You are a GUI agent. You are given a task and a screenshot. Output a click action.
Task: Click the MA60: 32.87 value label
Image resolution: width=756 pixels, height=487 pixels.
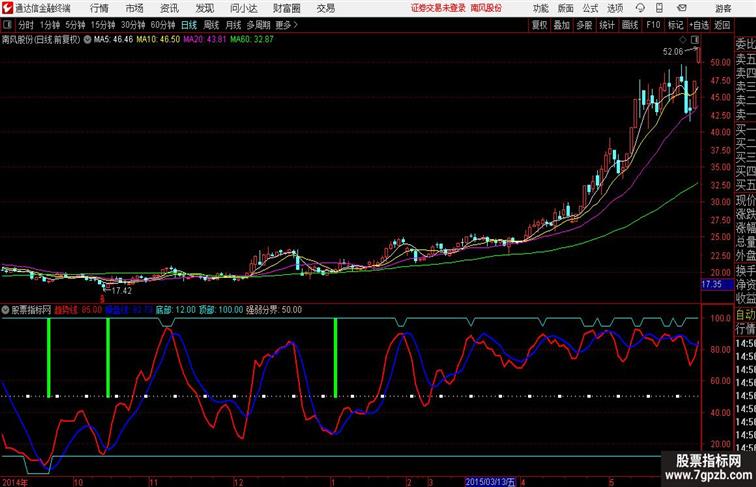coord(252,40)
